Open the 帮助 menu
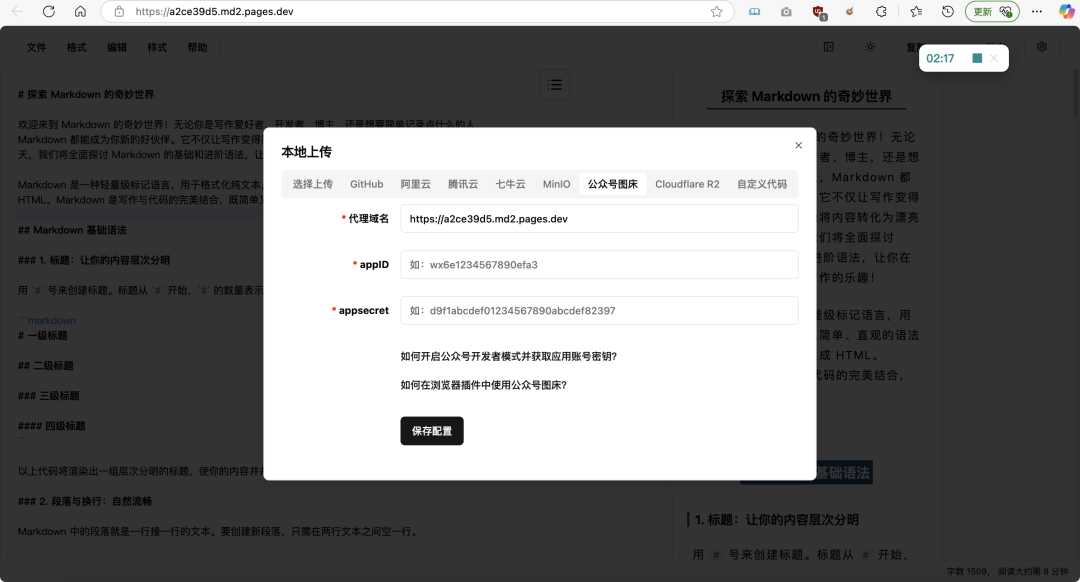Screen dimensions: 1080x582 pyautogui.click(x=198, y=47)
